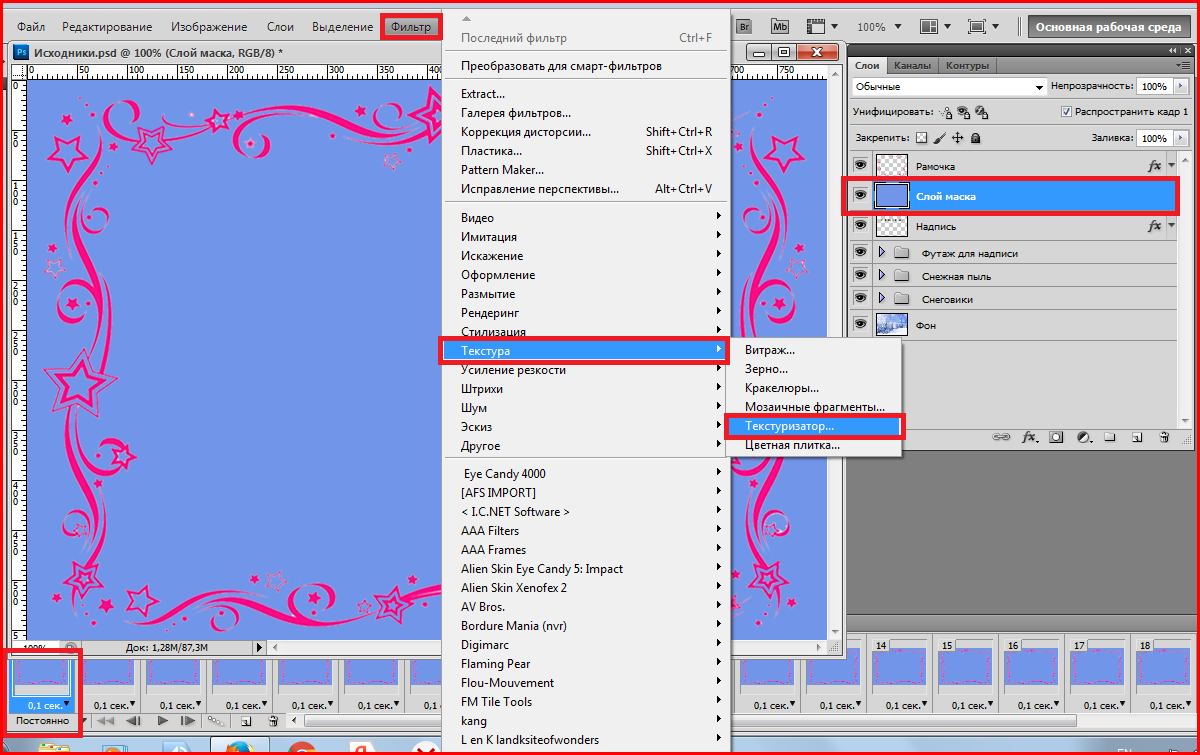Create a new layer in Layers panel
This screenshot has height=755, width=1200.
pyautogui.click(x=1137, y=437)
